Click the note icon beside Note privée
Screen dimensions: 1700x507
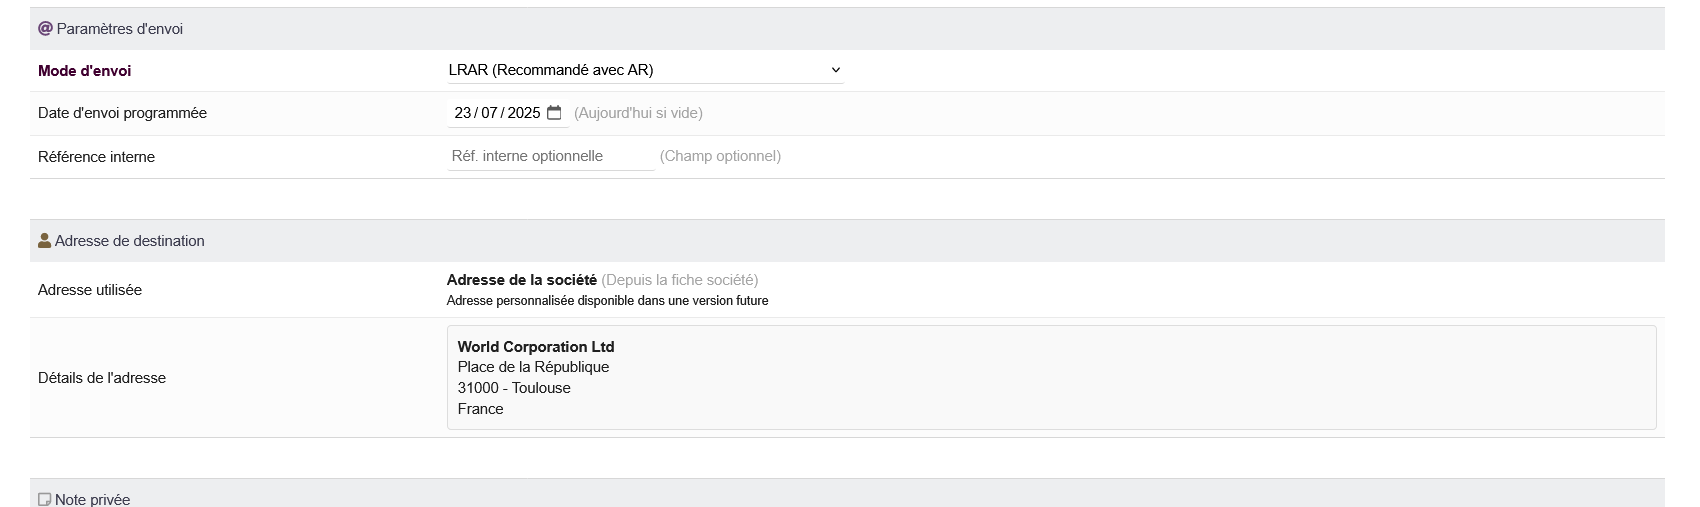click(x=44, y=499)
